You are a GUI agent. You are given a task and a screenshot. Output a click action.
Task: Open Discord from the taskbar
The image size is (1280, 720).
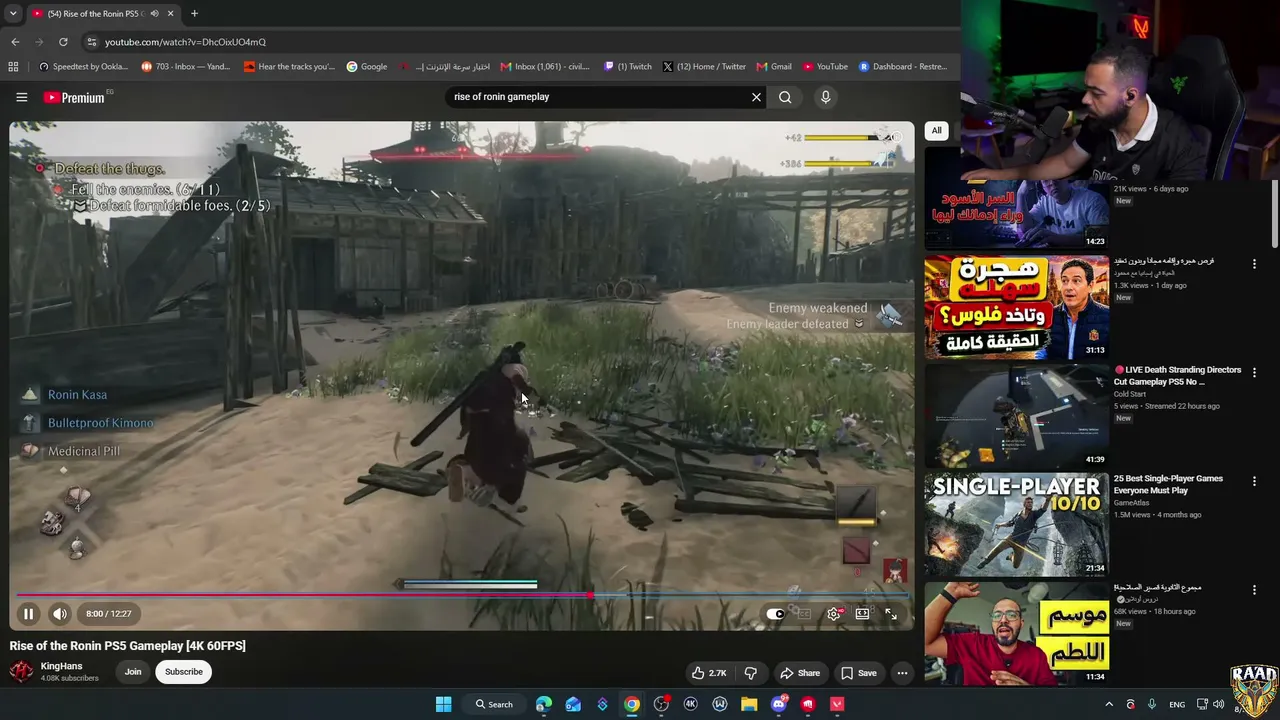(779, 704)
